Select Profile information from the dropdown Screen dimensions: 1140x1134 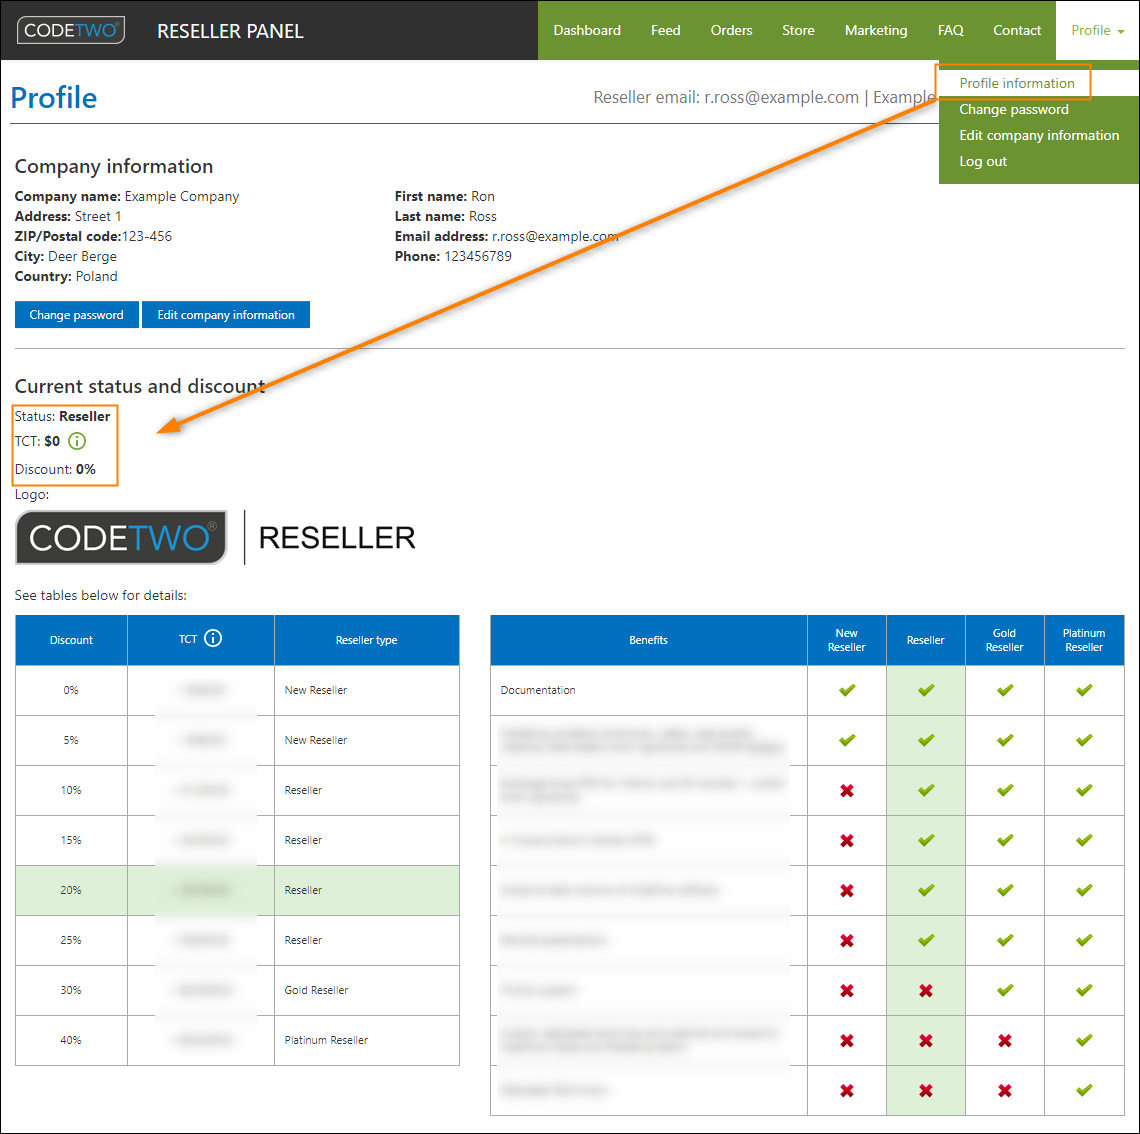click(1016, 83)
